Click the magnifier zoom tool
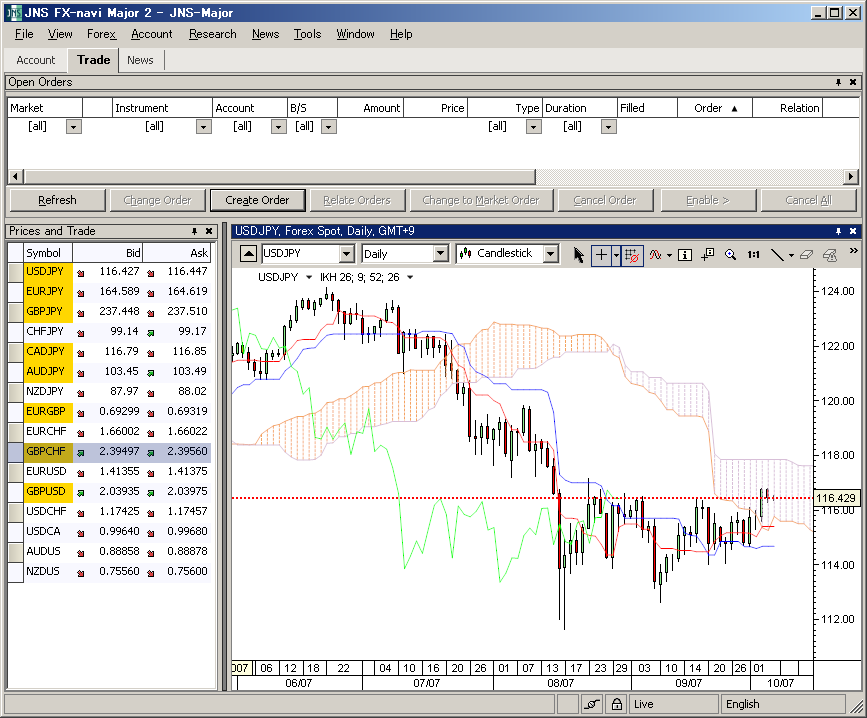The height and width of the screenshot is (718, 867). (x=731, y=255)
